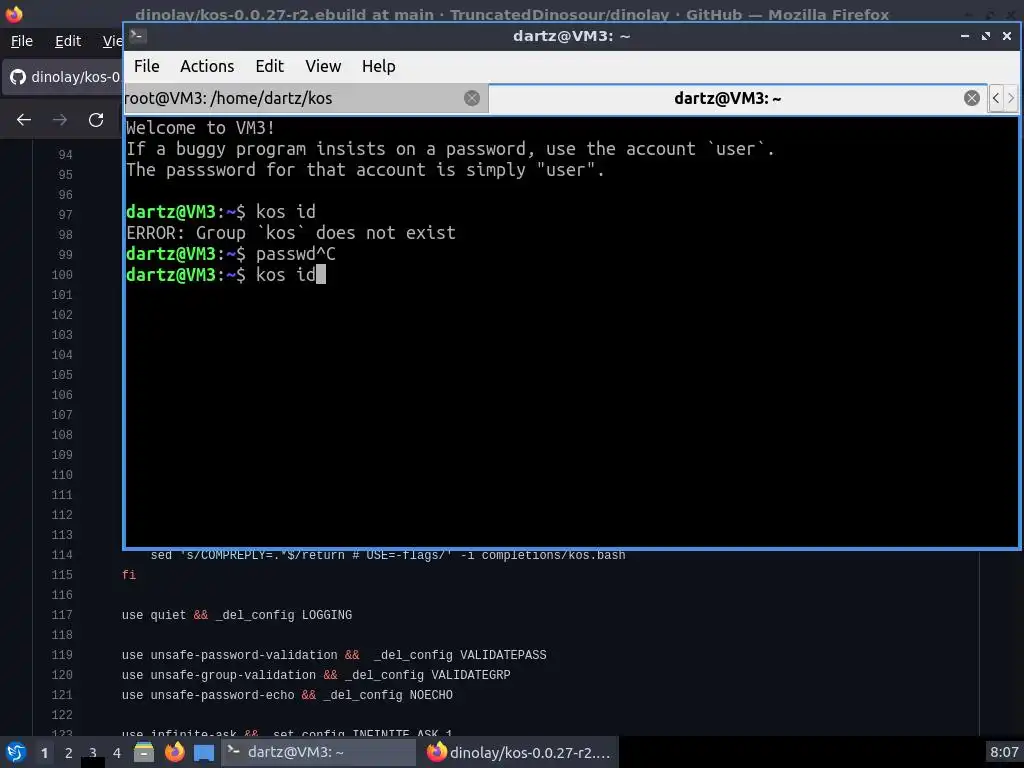
Task: Click code line with unsafe-group-validation
Action: (316, 675)
